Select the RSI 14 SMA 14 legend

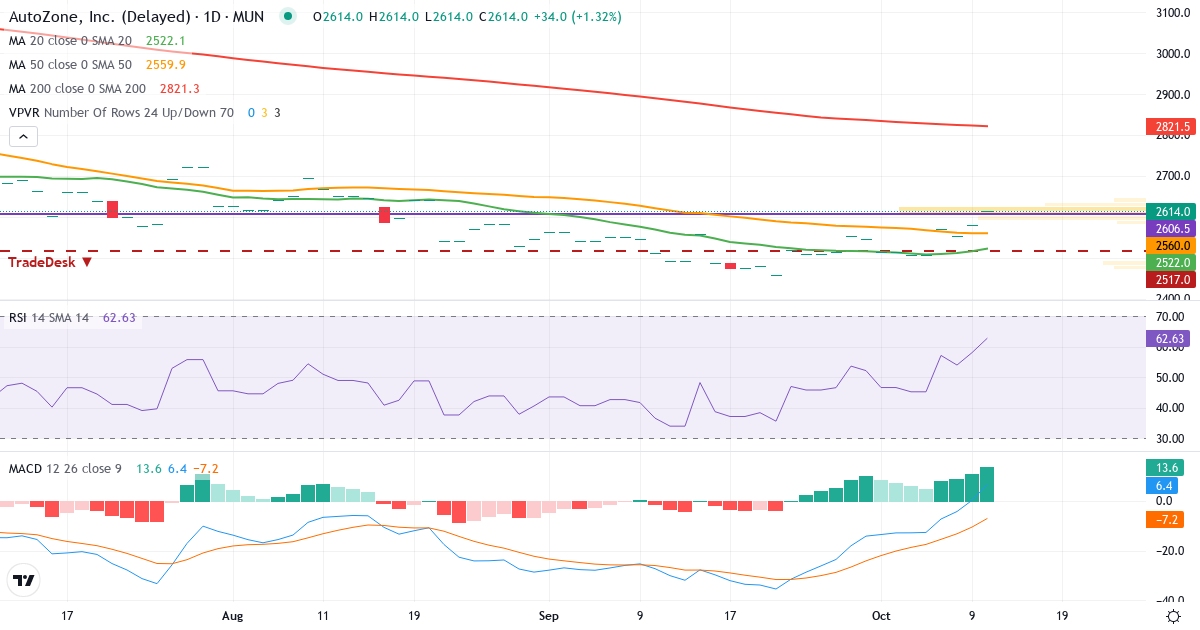pyautogui.click(x=49, y=318)
